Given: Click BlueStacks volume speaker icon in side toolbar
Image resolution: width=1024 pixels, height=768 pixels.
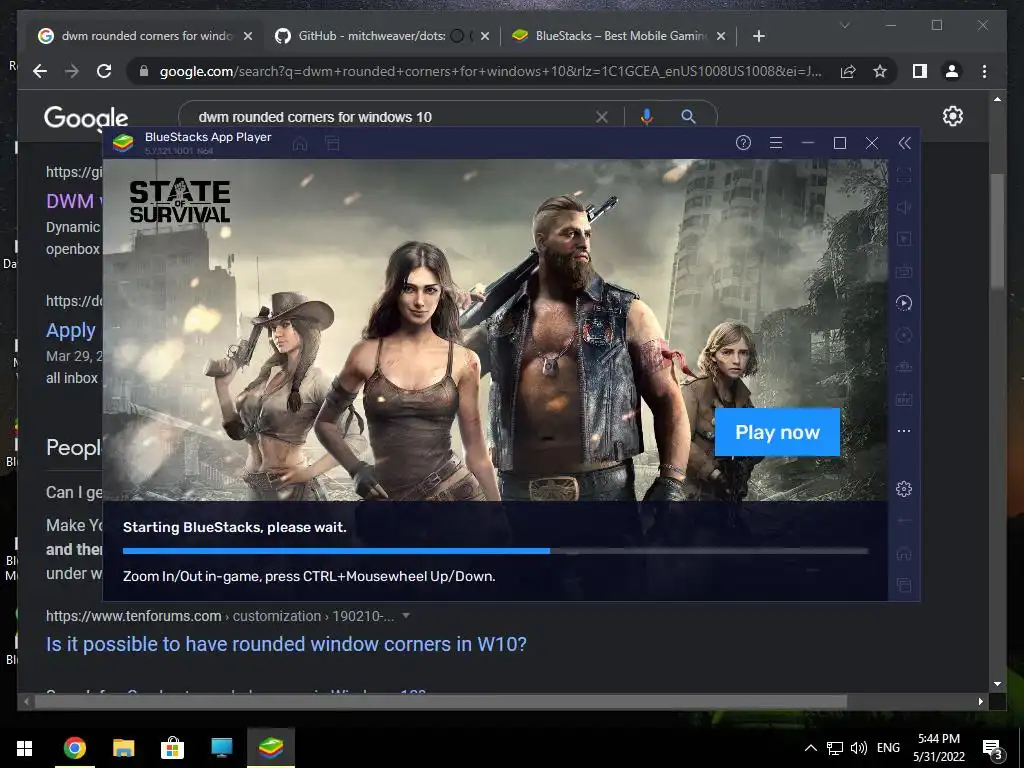Looking at the screenshot, I should pos(904,207).
